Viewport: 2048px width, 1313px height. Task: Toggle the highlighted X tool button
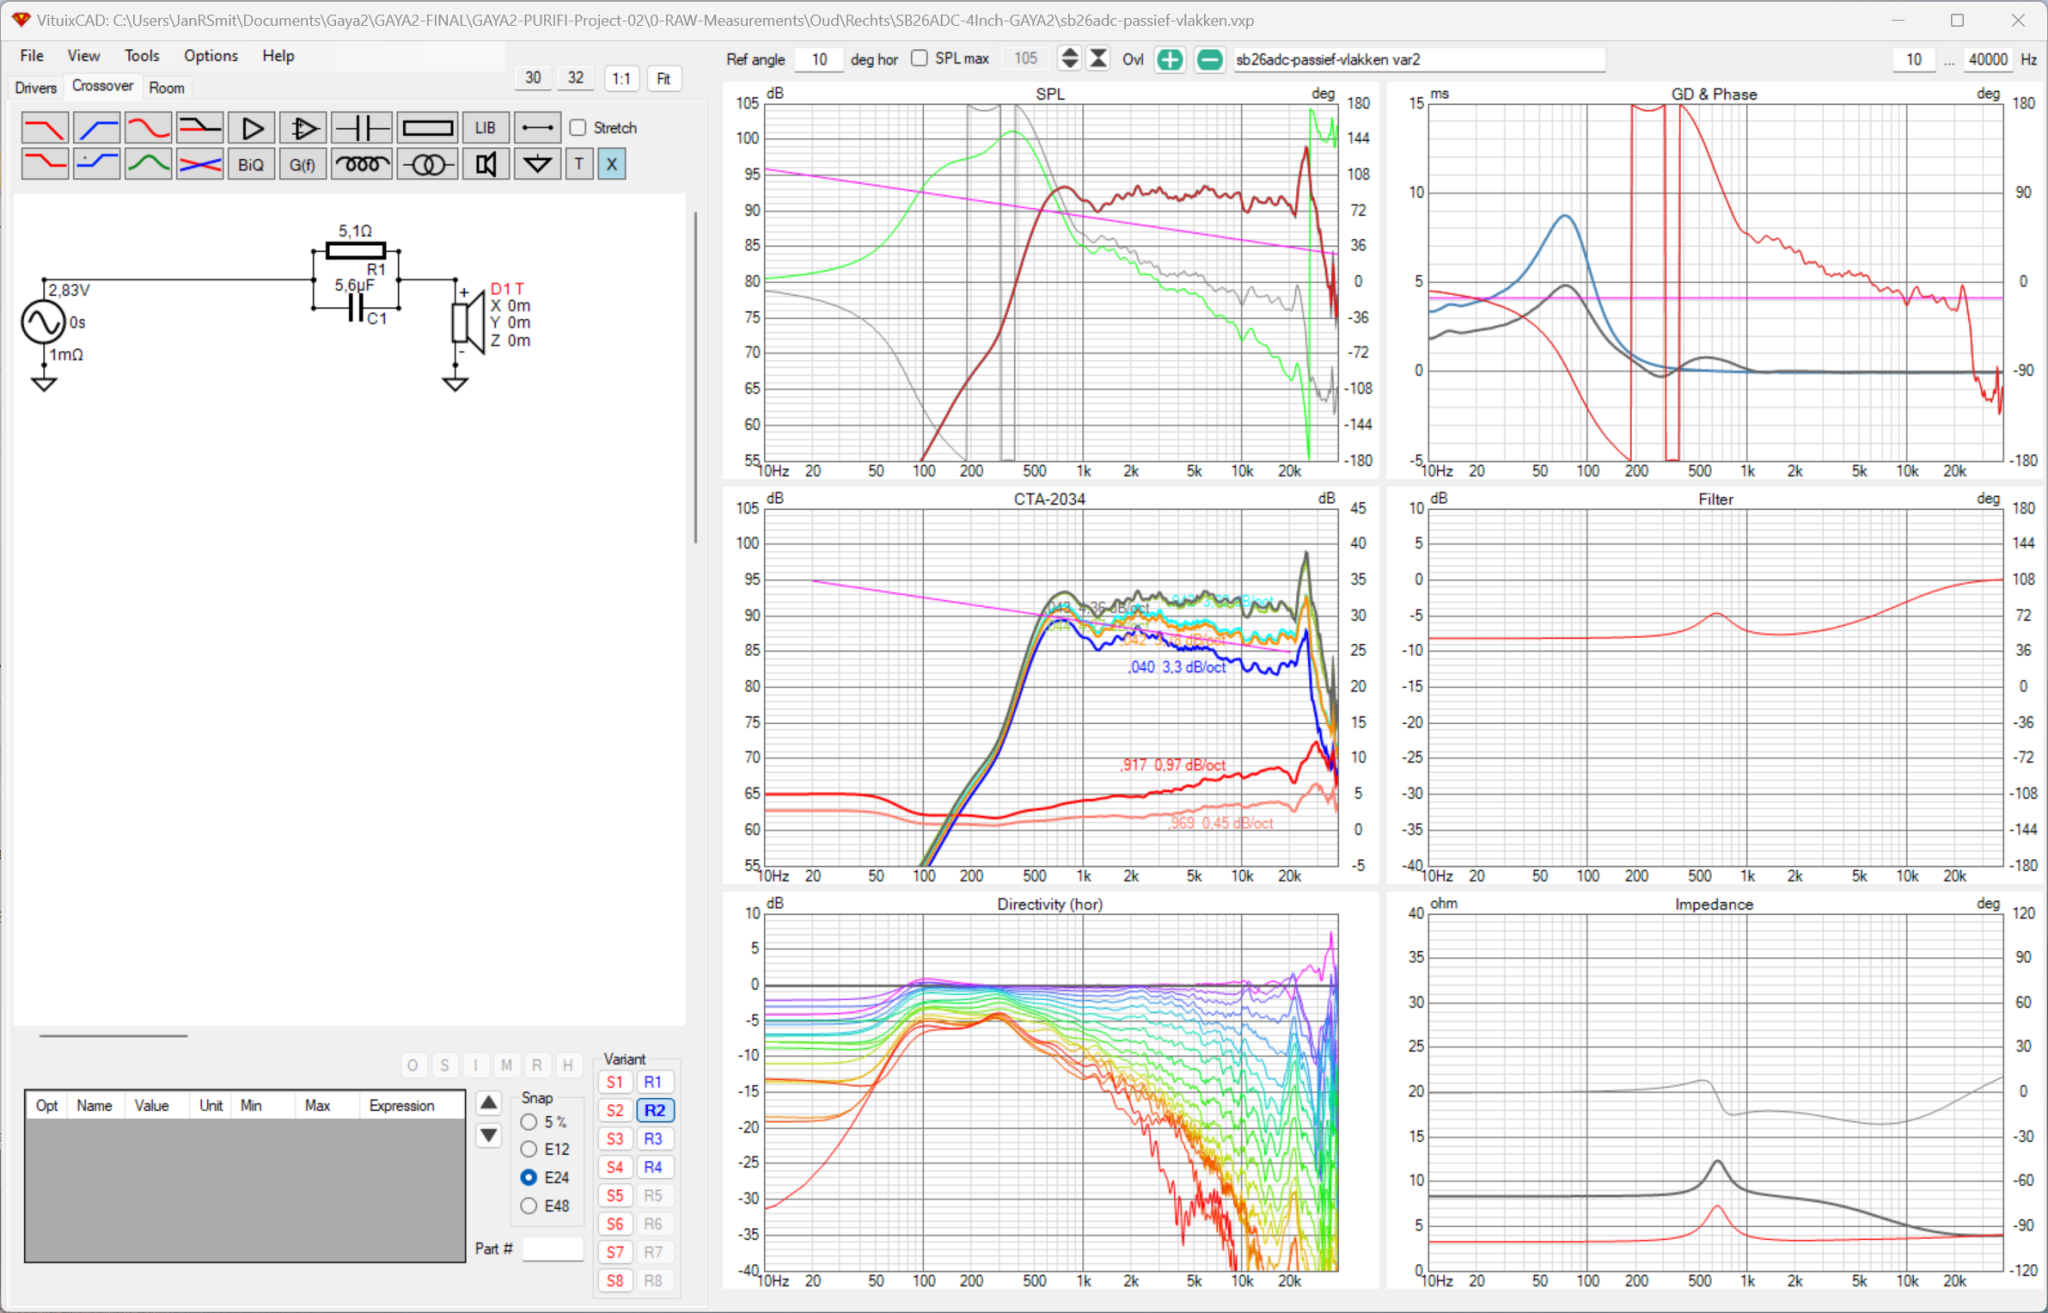coord(612,164)
